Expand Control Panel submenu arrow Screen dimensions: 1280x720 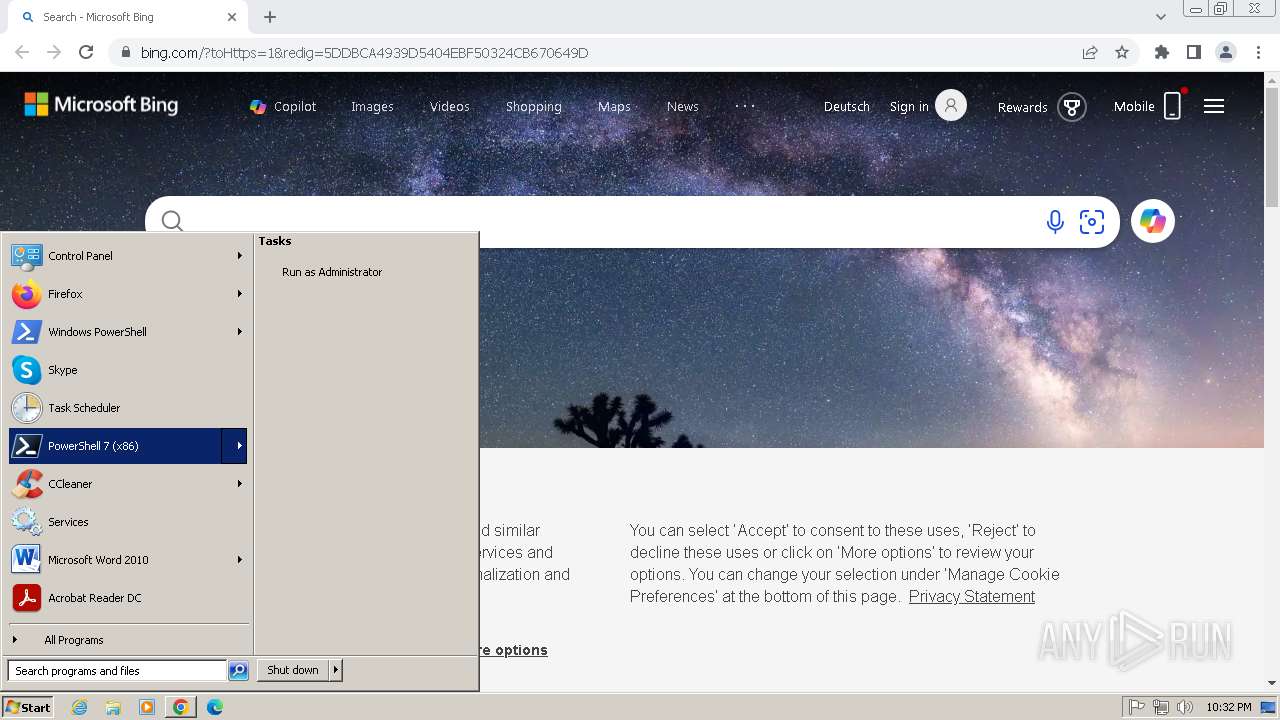[239, 256]
